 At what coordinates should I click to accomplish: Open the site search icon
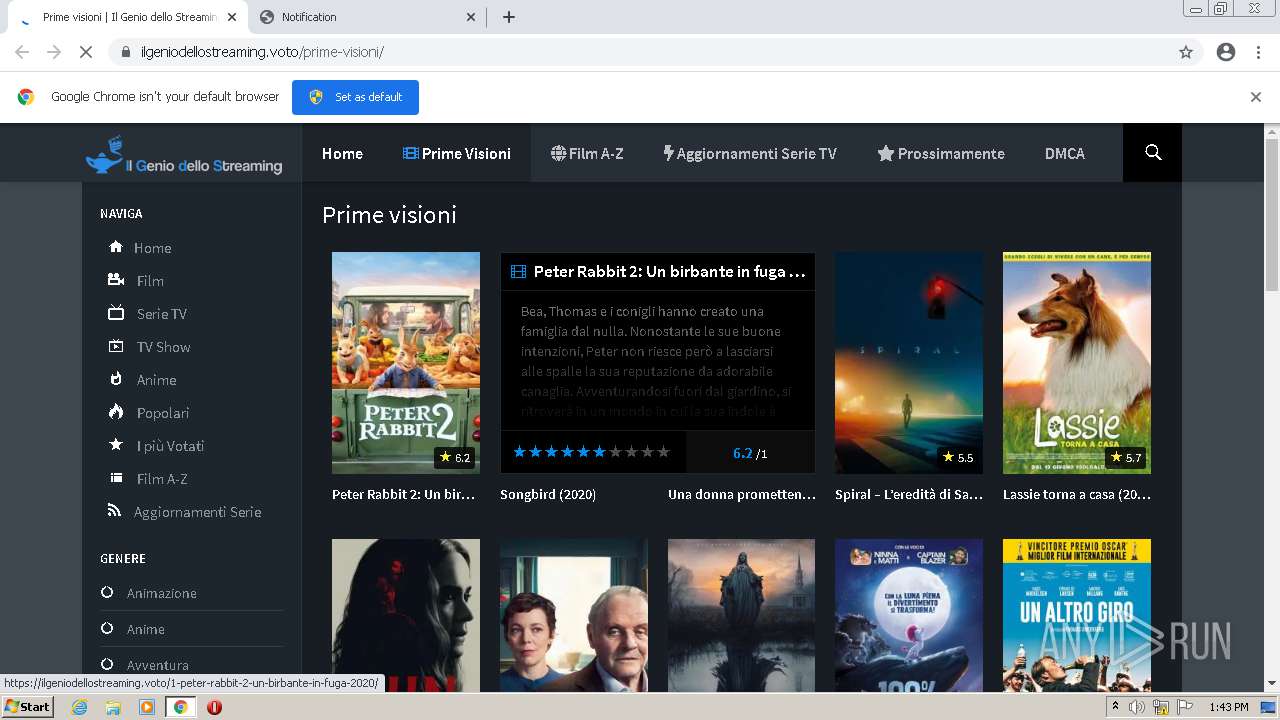coord(1152,153)
